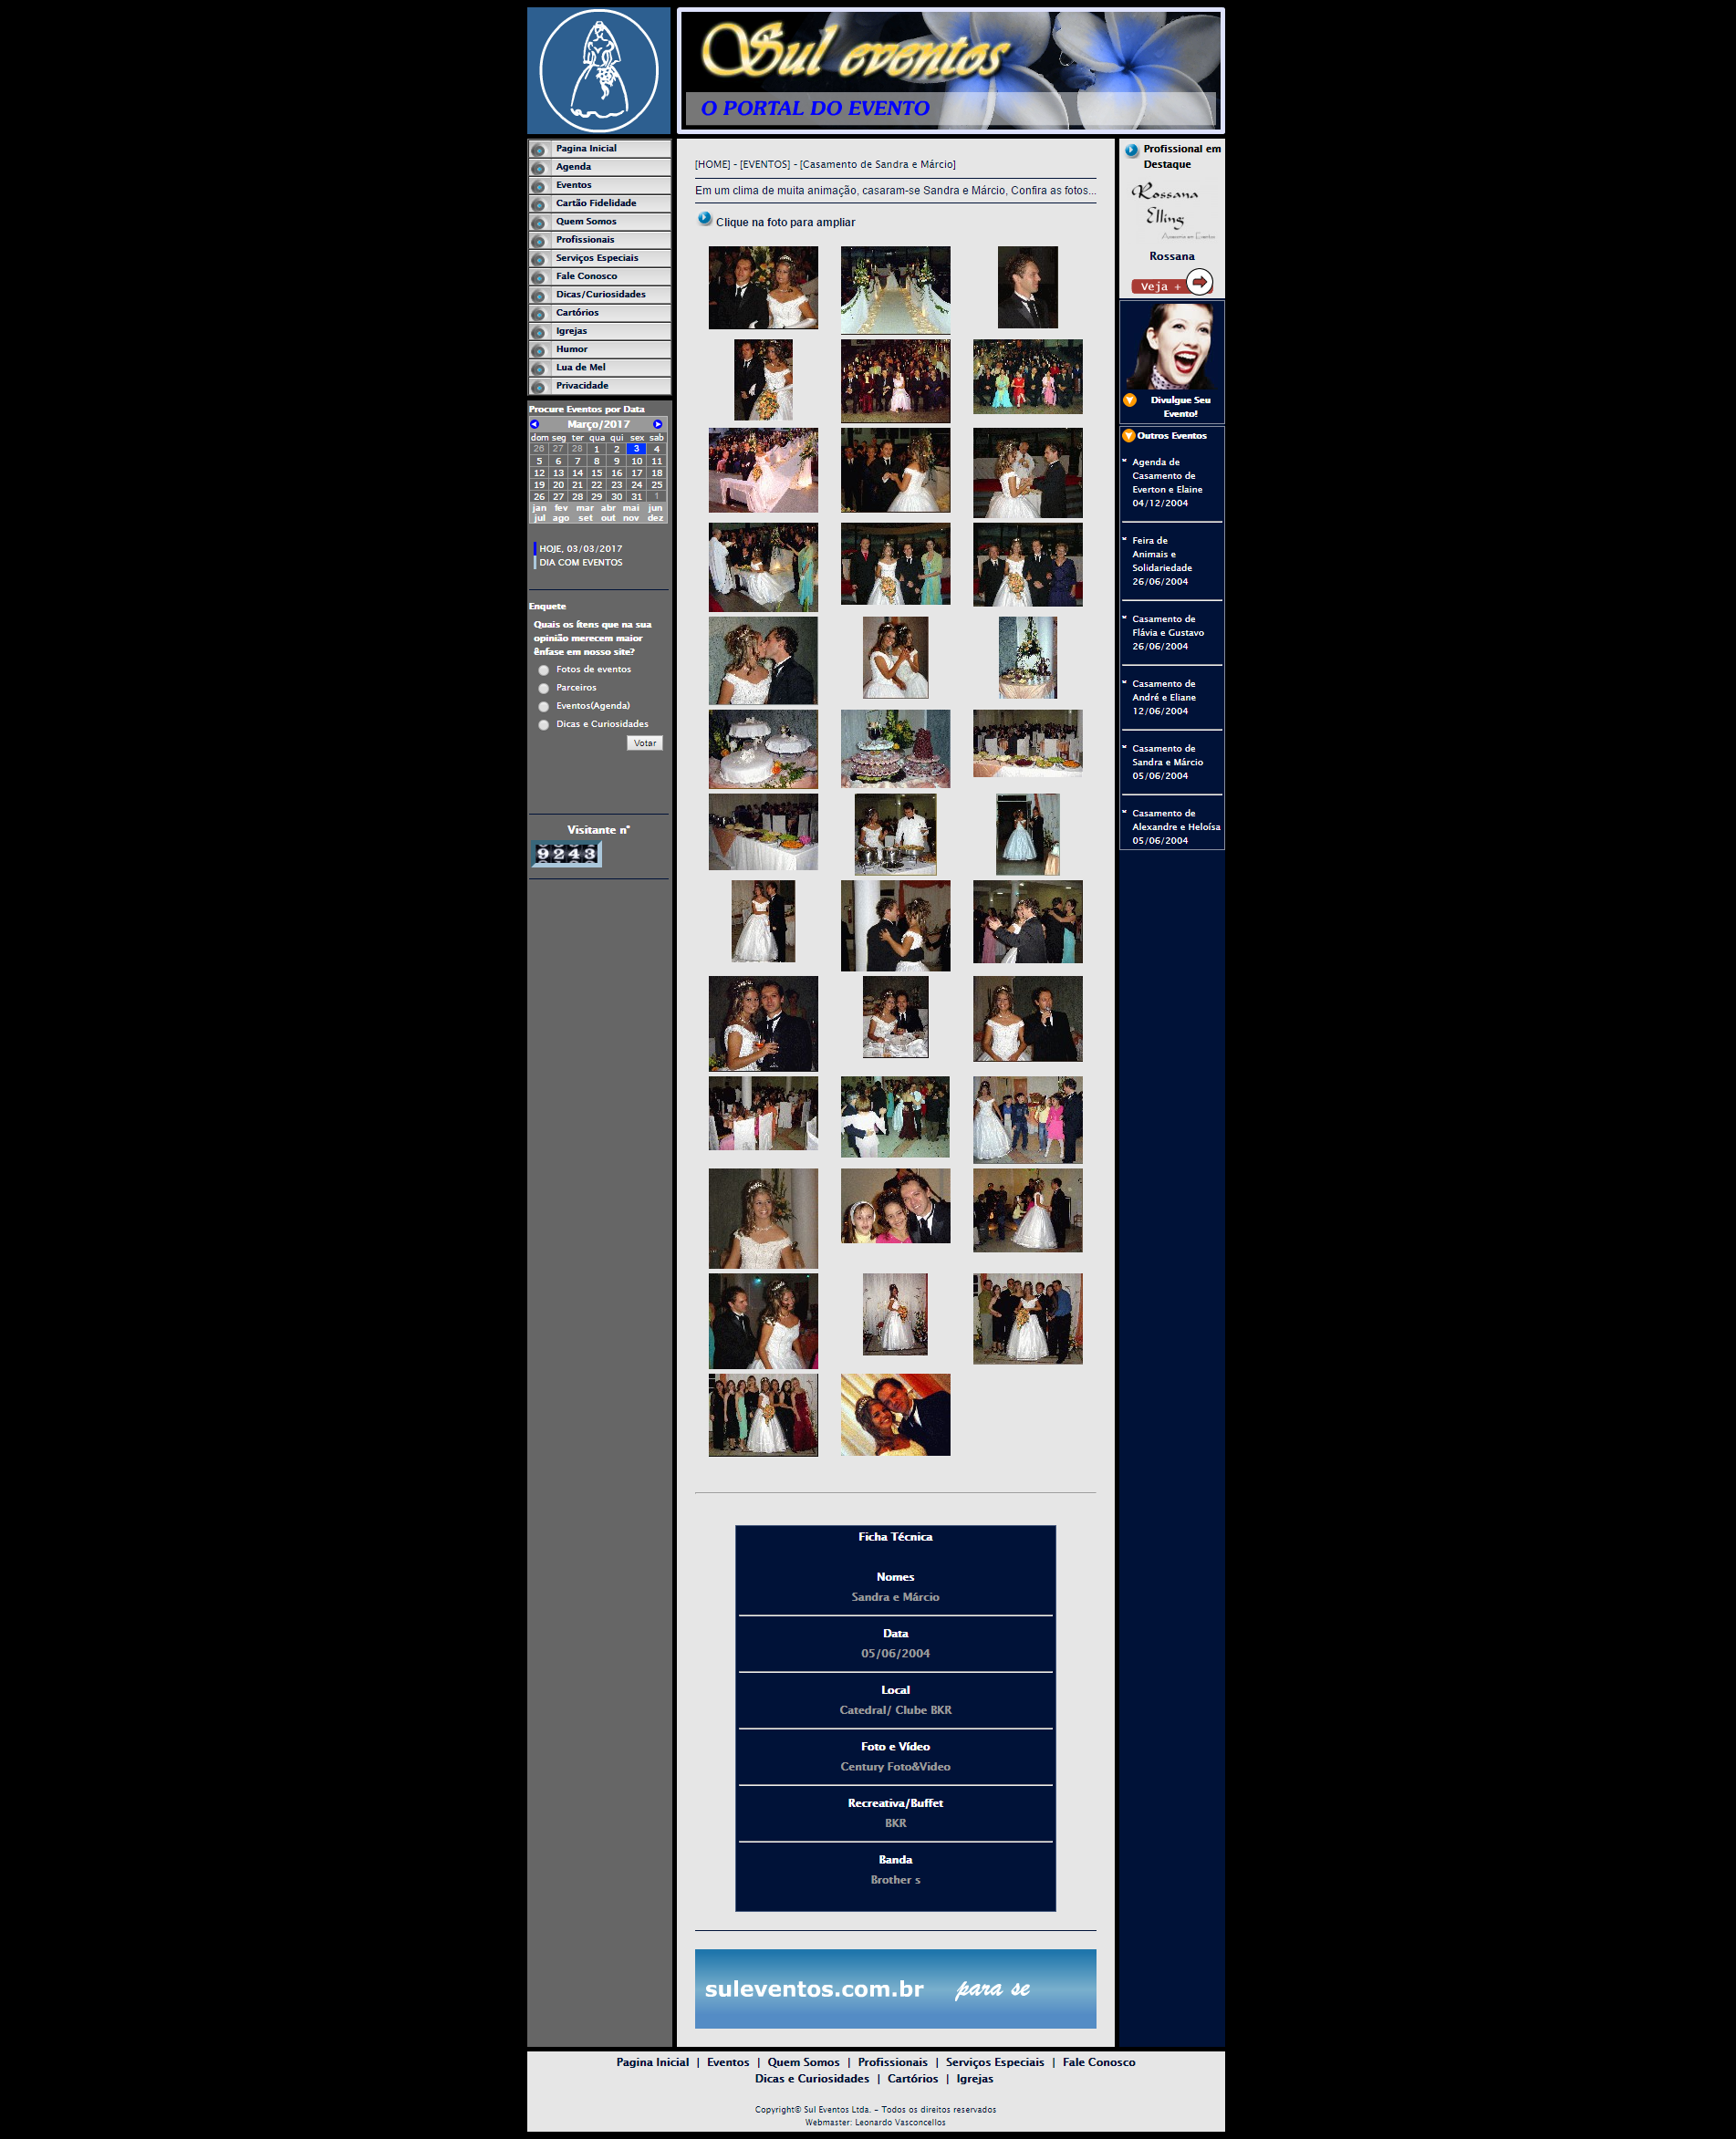This screenshot has height=2139, width=1736.
Task: Click the Veja + arrow icon
Action: click(1199, 282)
